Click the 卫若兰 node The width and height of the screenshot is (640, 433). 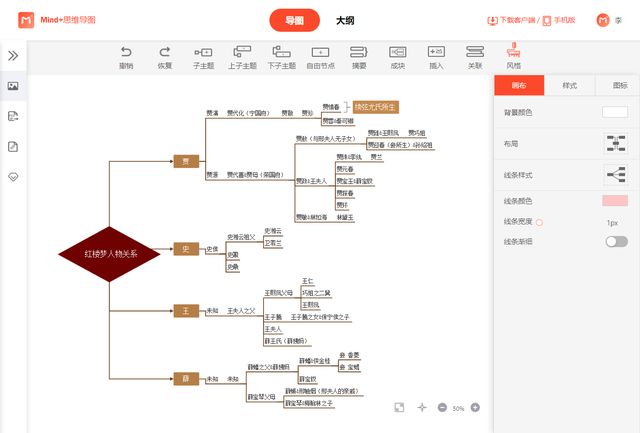click(x=273, y=243)
